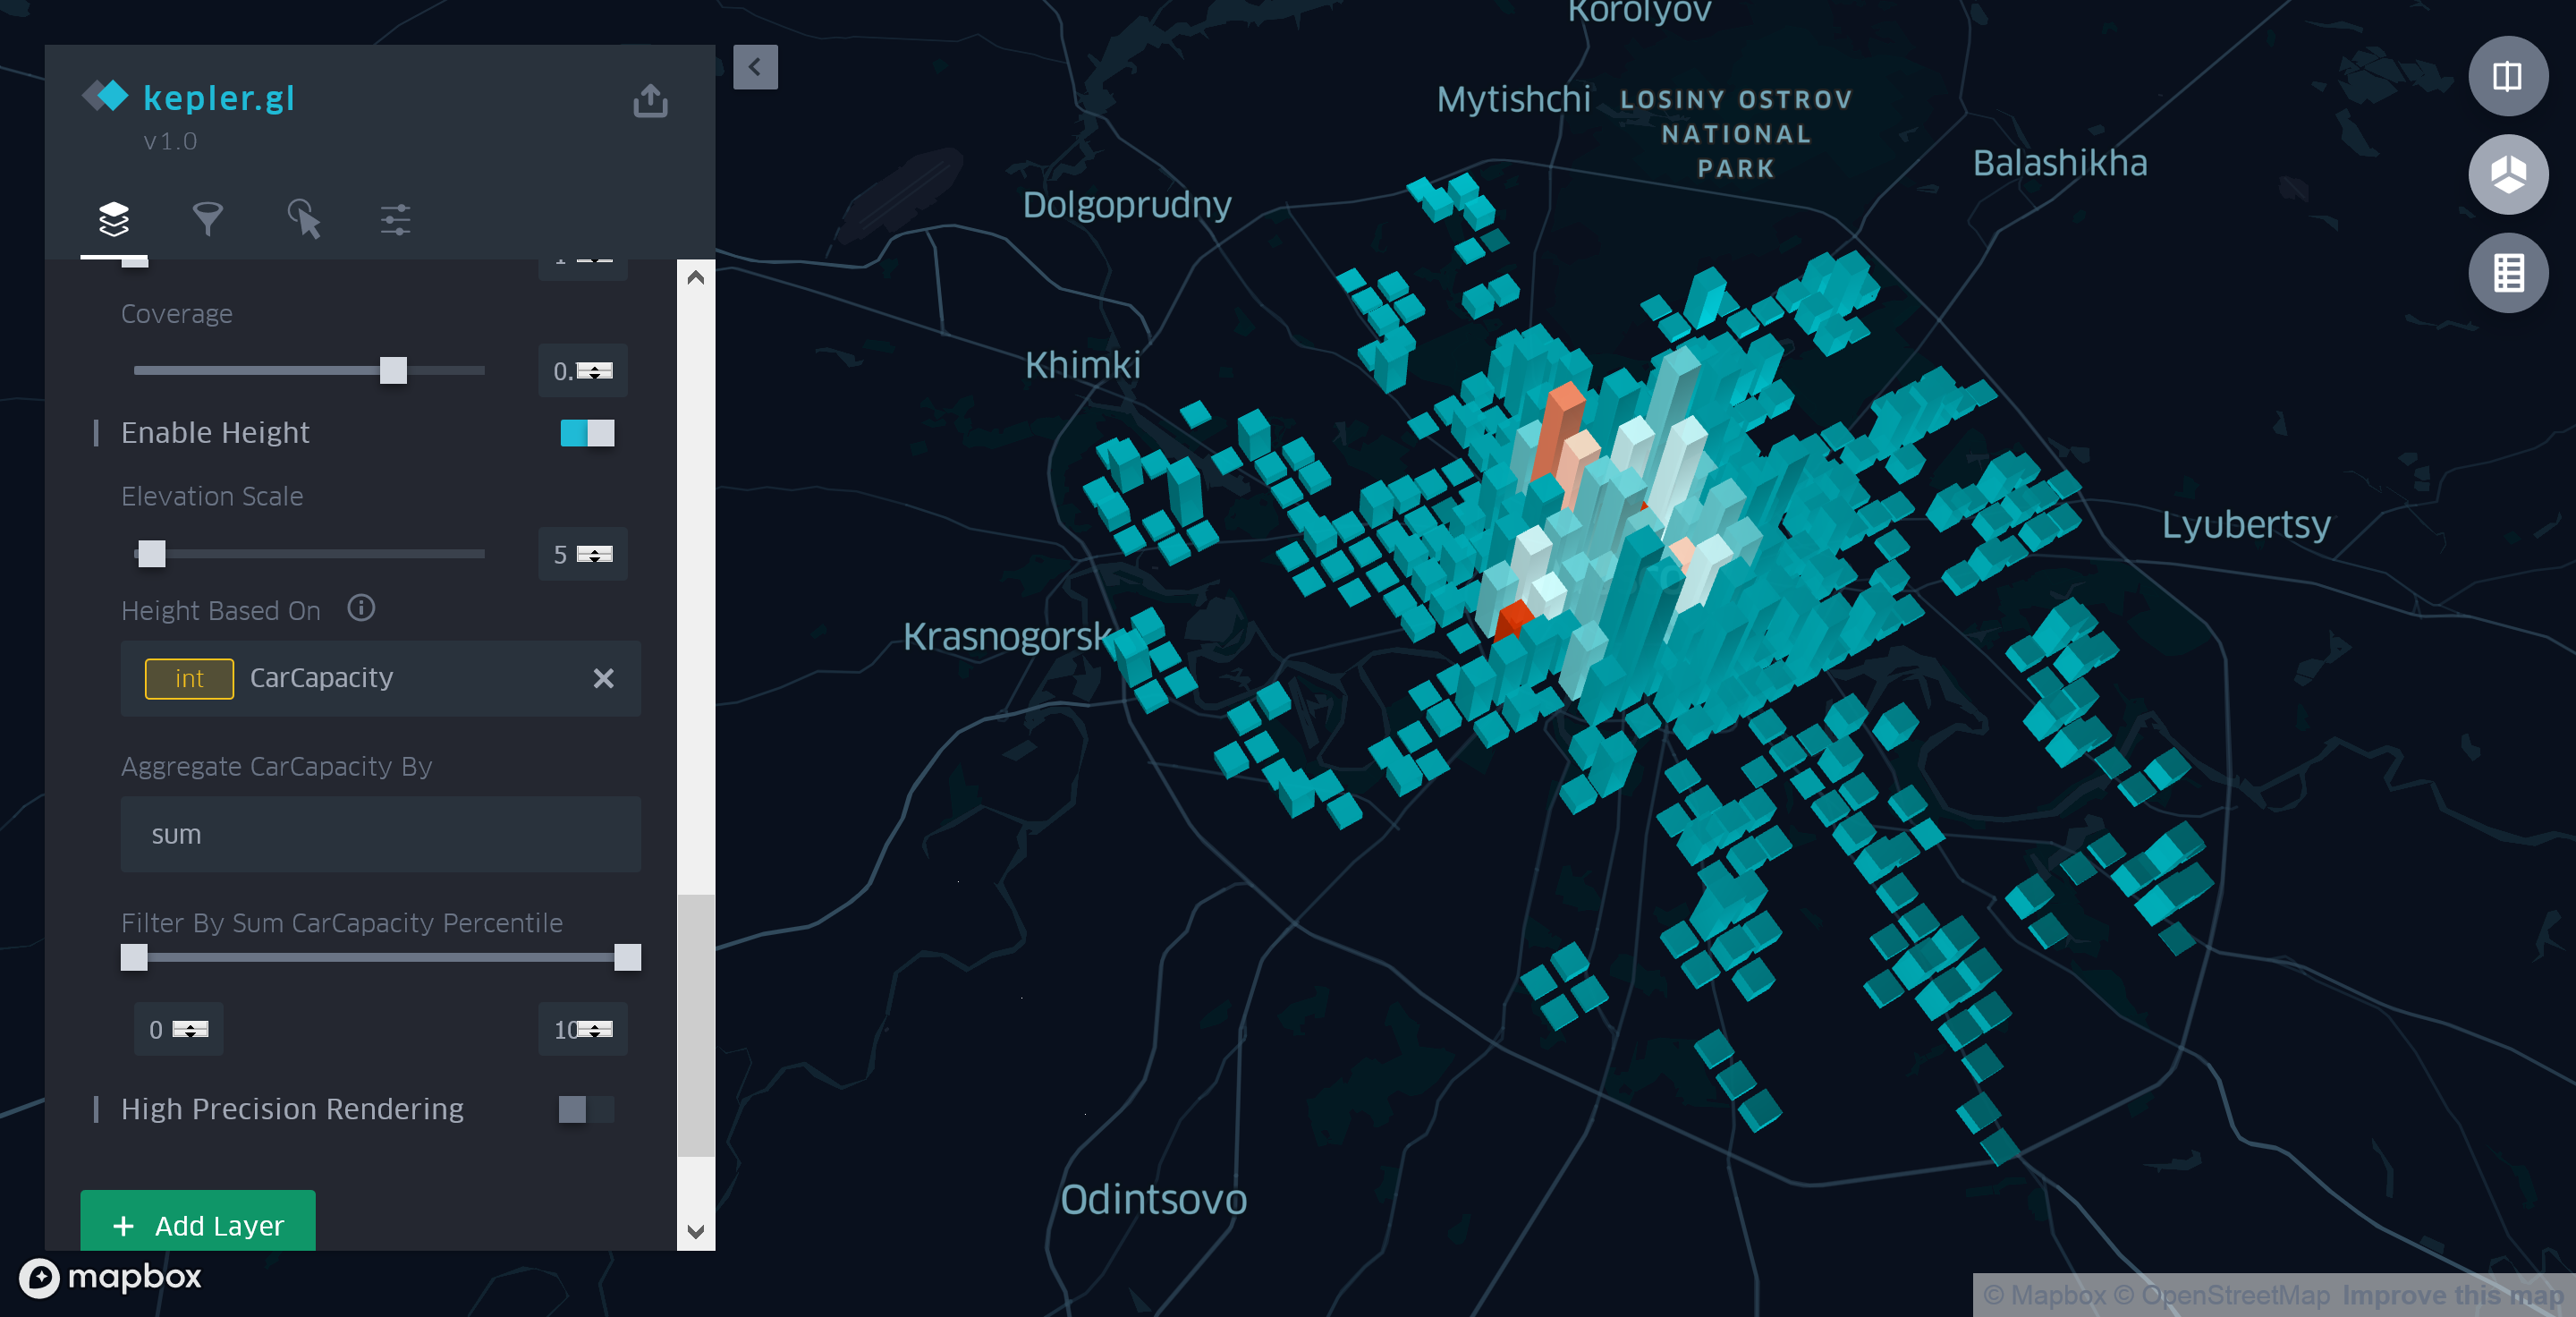Open the Interactions cursor tab

pyautogui.click(x=303, y=219)
